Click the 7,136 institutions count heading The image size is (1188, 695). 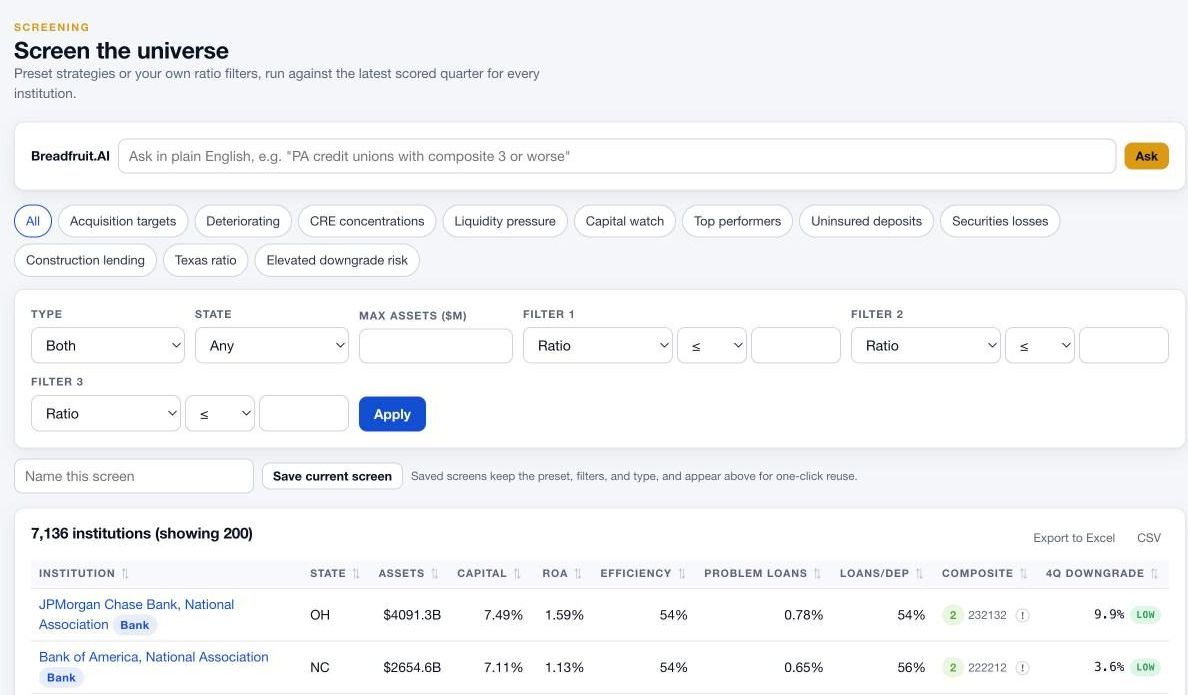point(142,534)
